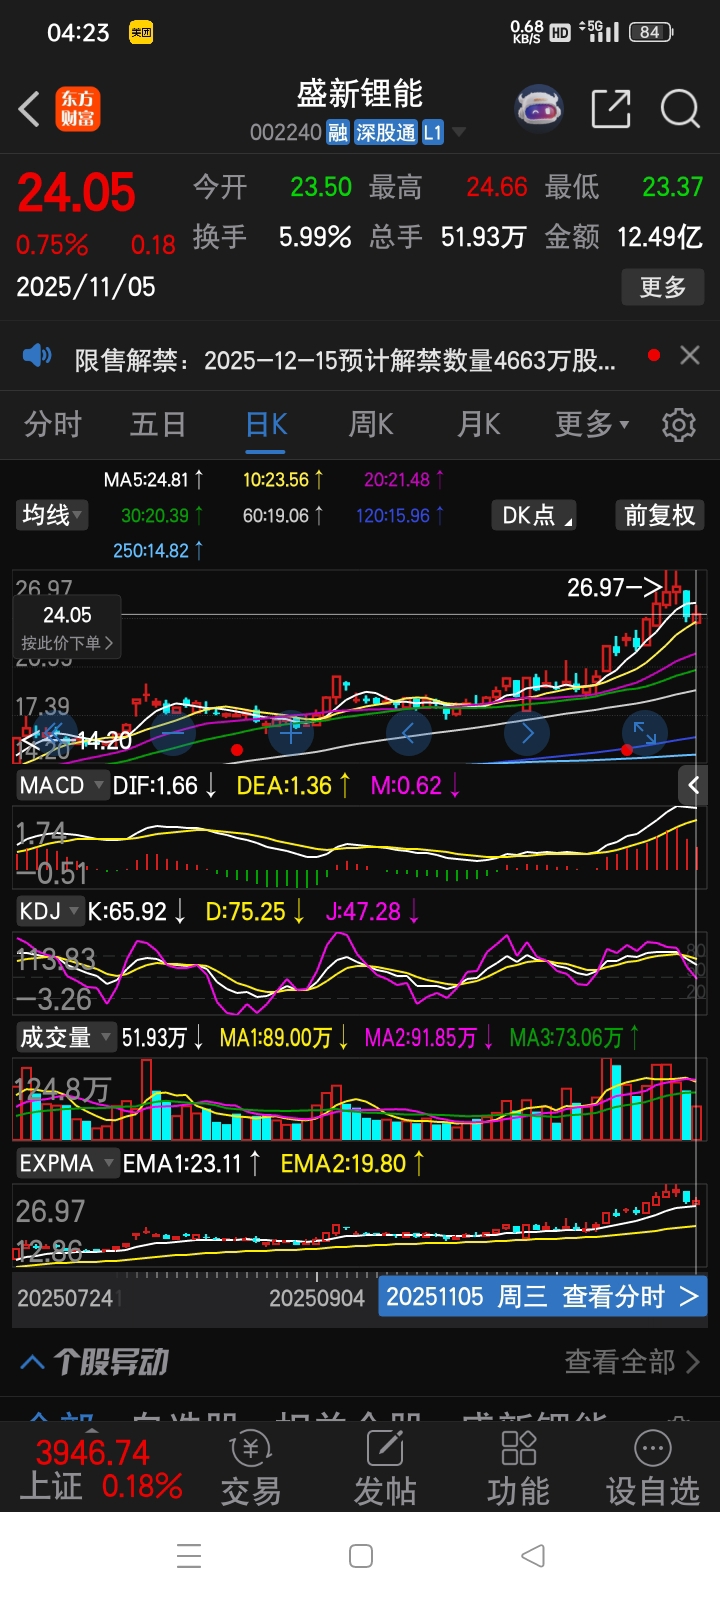
Task: Open the 东方财富 logo icon
Action: click(77, 109)
